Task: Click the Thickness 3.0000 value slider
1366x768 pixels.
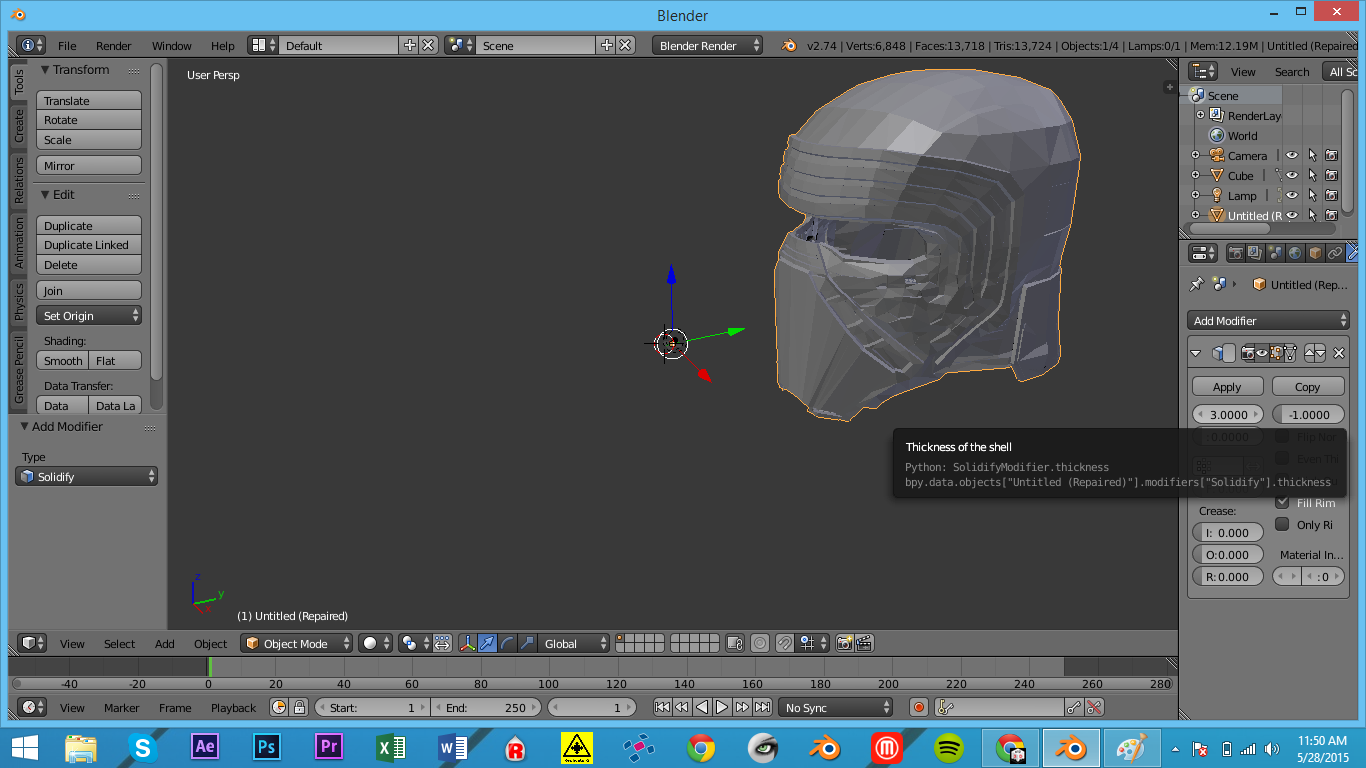Action: click(1229, 414)
